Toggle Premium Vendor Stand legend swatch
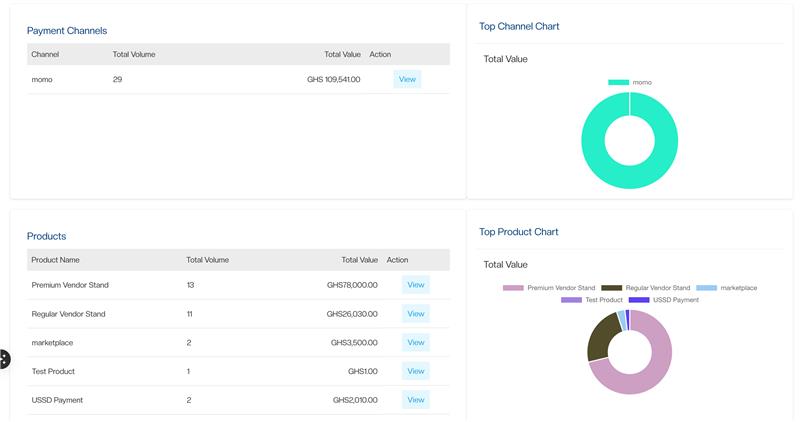This screenshot has width=800, height=422. pos(513,288)
